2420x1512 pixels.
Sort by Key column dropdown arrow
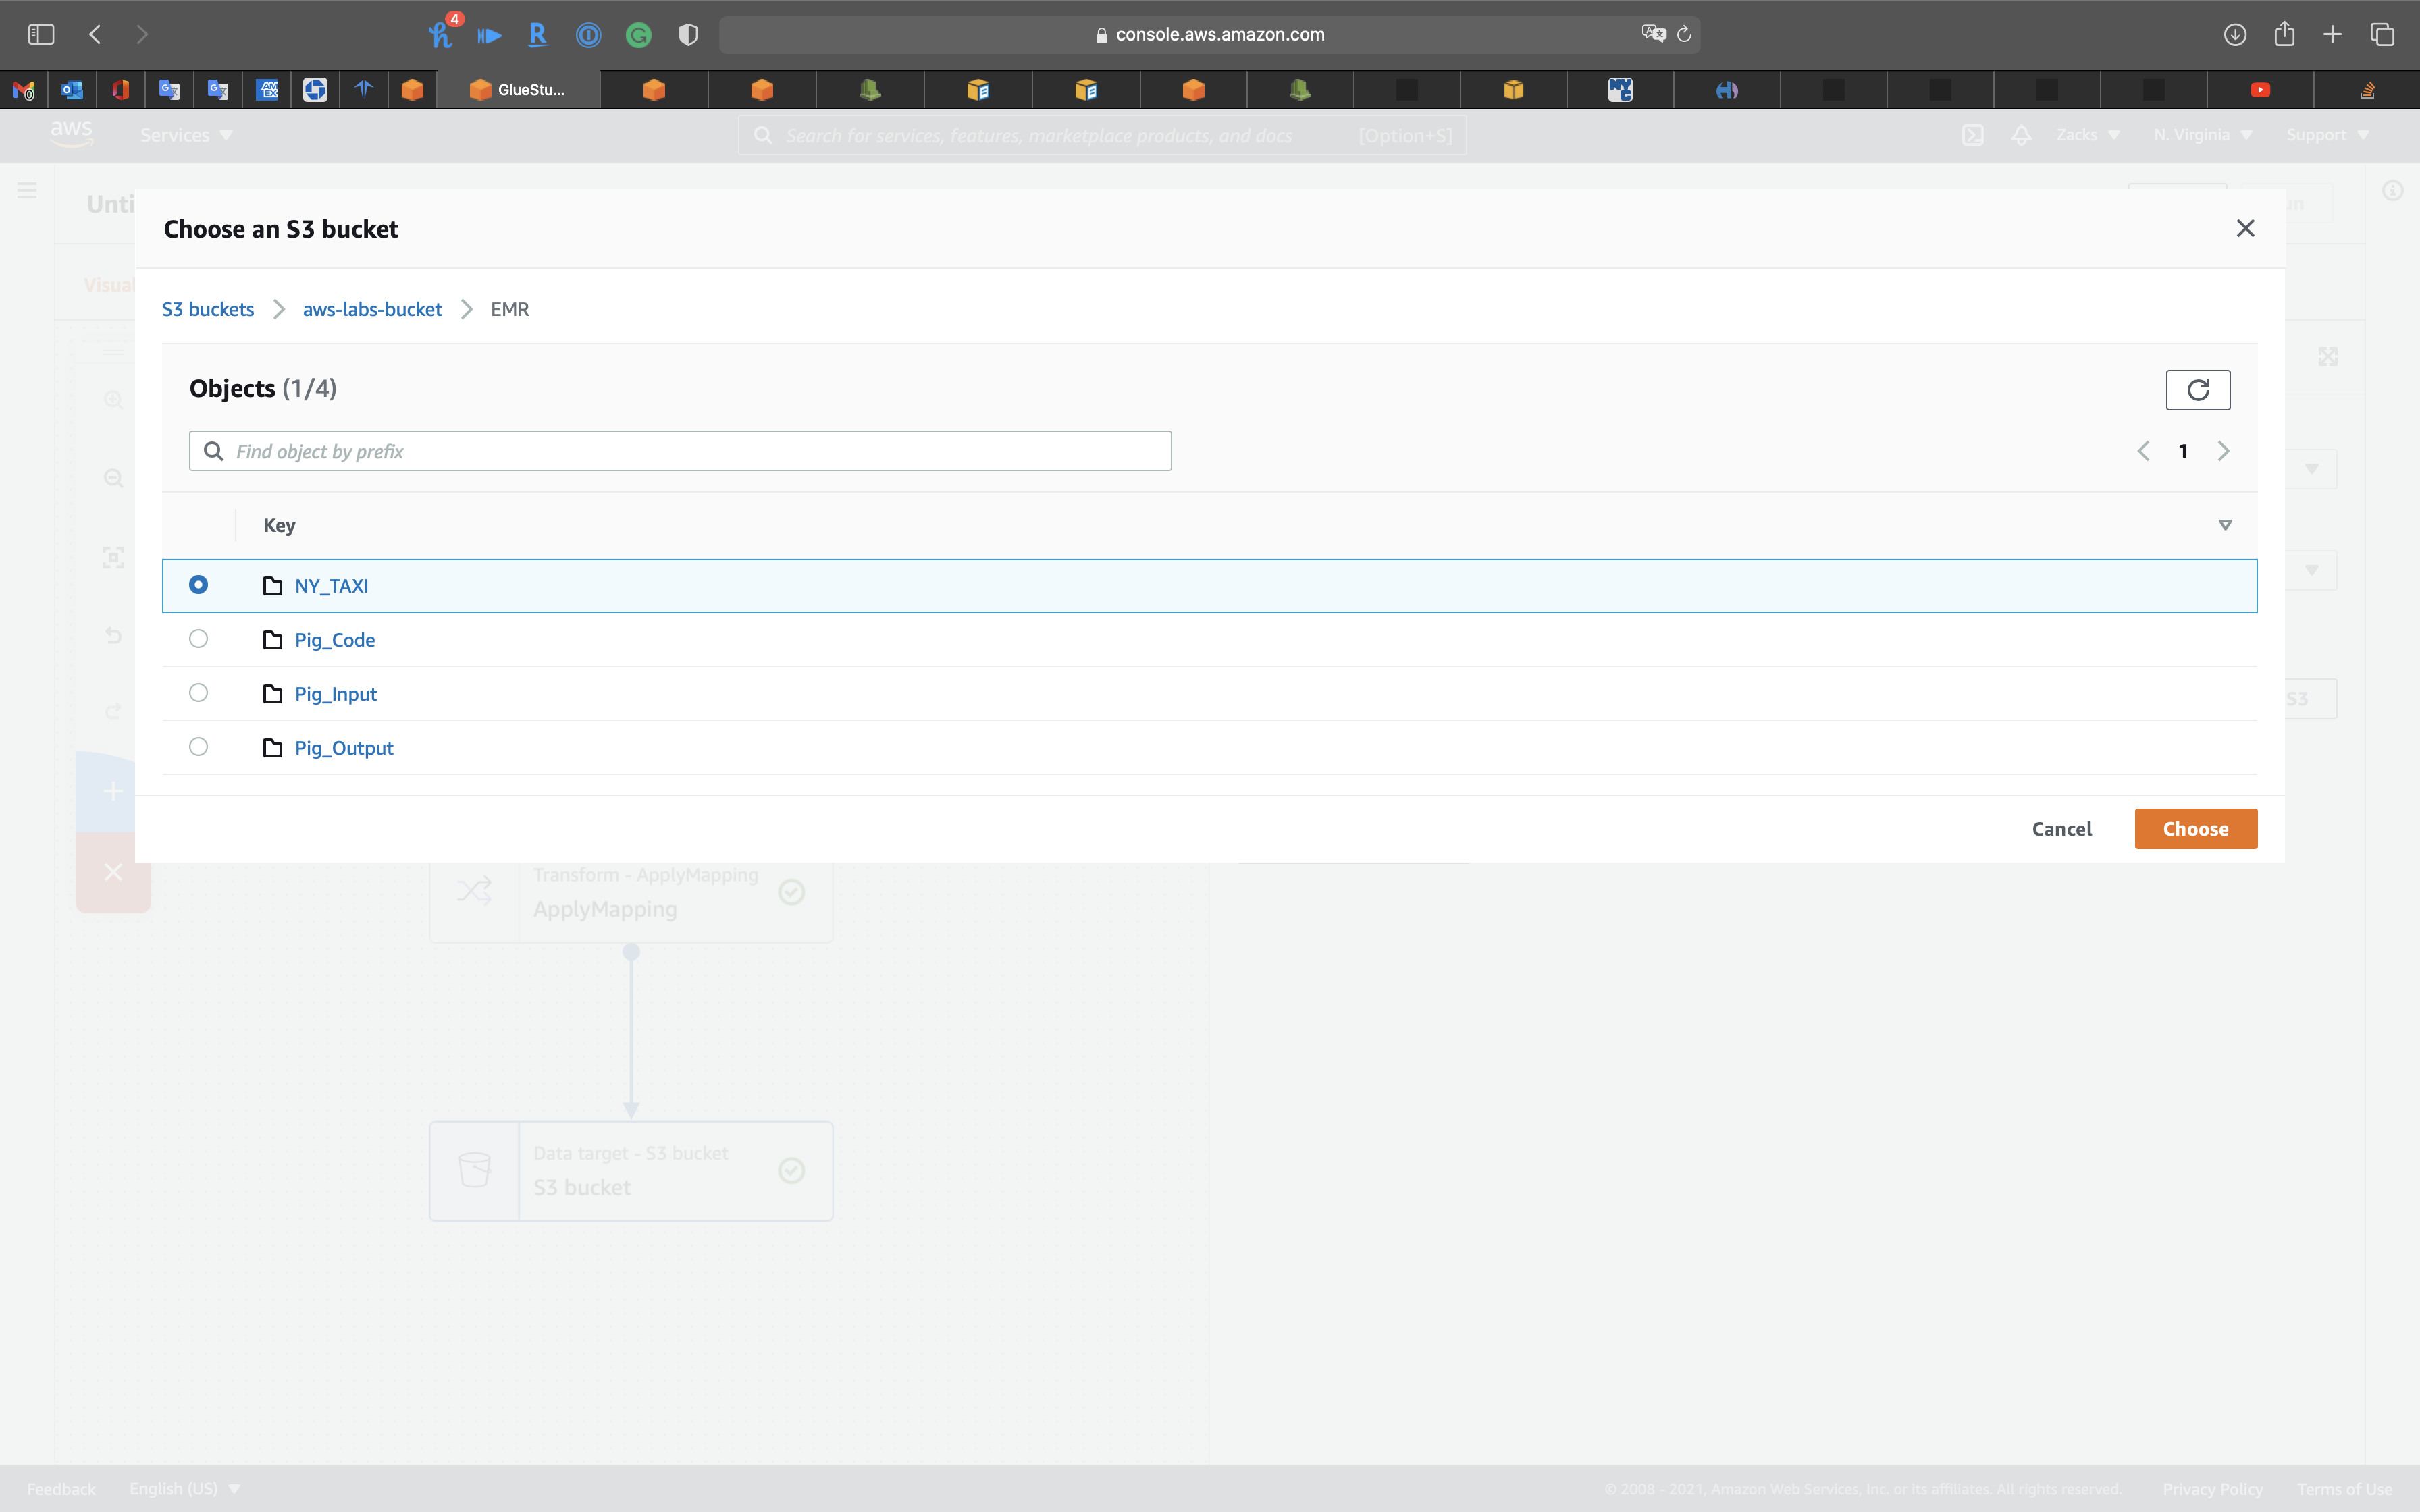(x=2225, y=525)
